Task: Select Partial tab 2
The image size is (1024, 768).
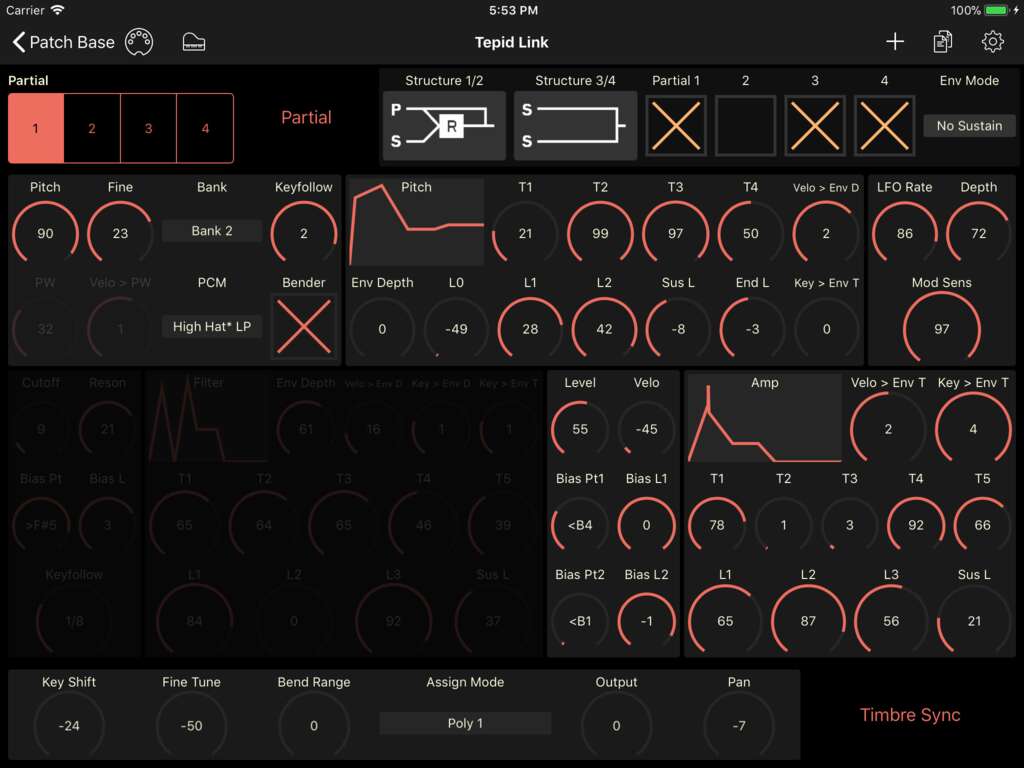Action: [x=92, y=128]
